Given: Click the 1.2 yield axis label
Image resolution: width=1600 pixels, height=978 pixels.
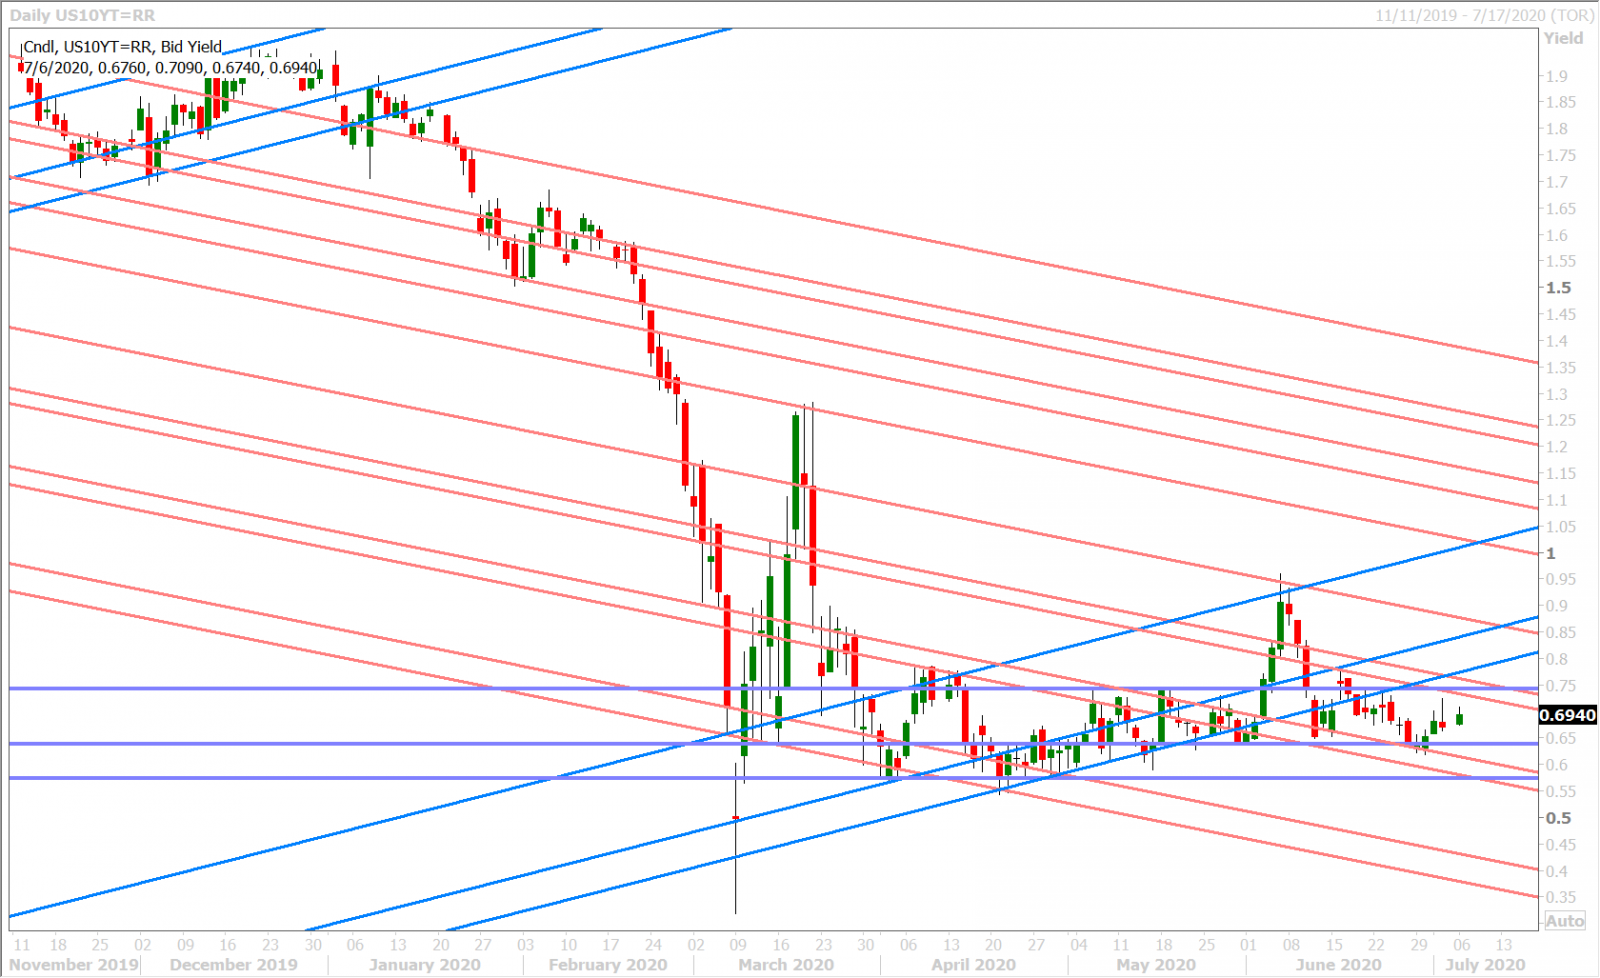Looking at the screenshot, I should pos(1556,447).
